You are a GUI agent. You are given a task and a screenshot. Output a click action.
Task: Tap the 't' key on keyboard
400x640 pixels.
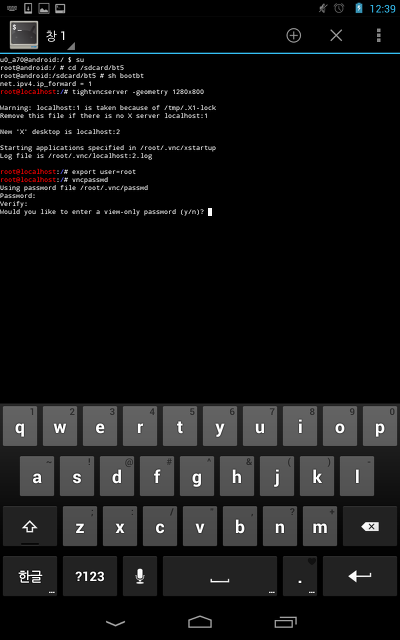coord(180,426)
